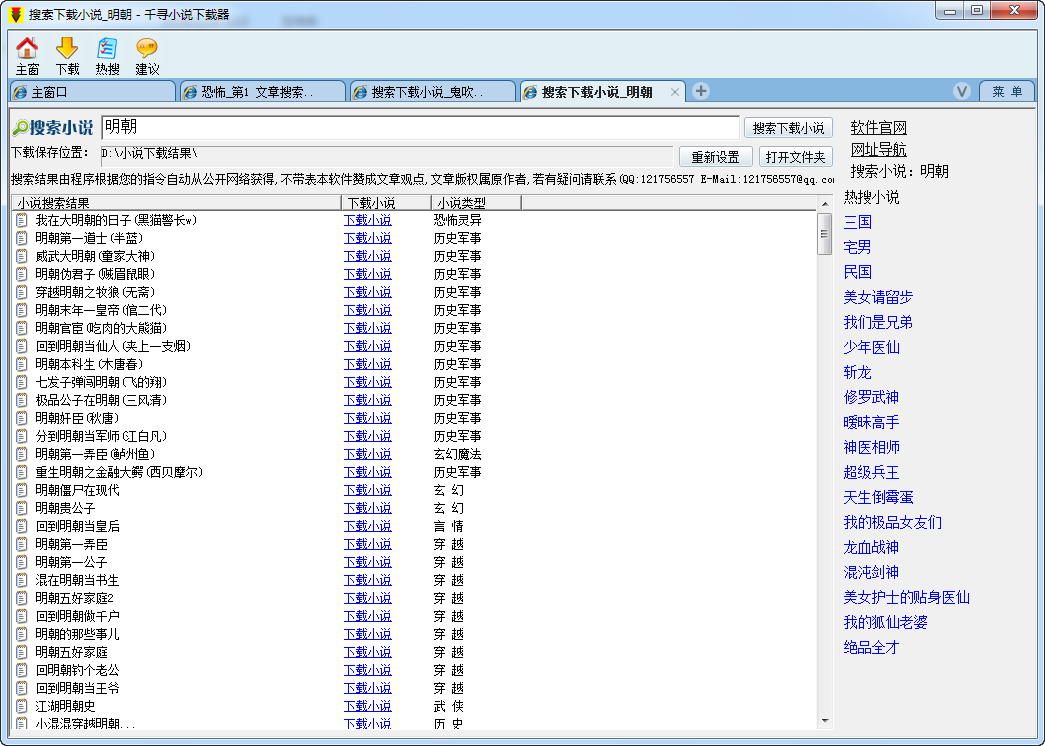
Task: Click the 搜索下载小说 search button
Action: click(788, 127)
